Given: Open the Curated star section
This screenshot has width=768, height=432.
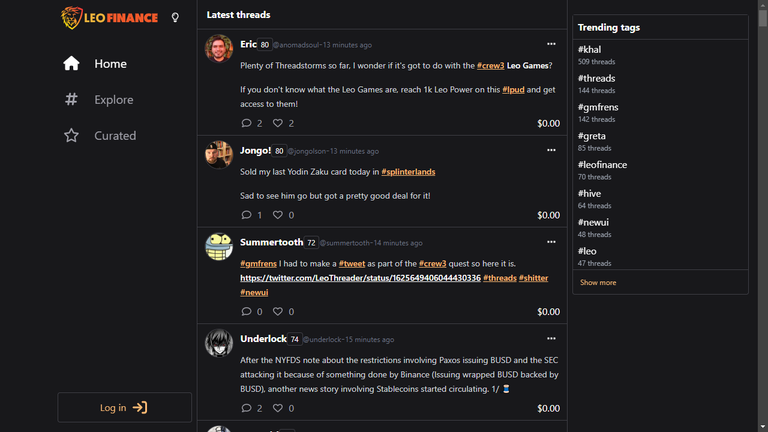Looking at the screenshot, I should tap(100, 136).
